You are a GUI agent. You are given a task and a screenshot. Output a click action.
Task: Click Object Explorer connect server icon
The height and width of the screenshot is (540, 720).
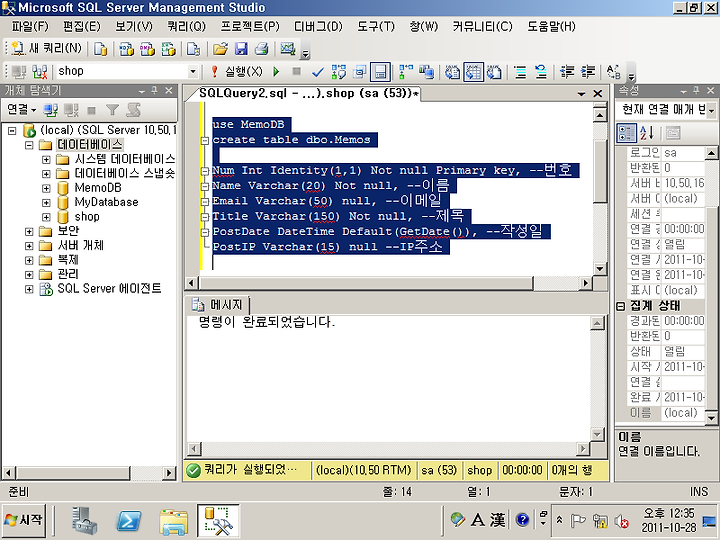51,110
